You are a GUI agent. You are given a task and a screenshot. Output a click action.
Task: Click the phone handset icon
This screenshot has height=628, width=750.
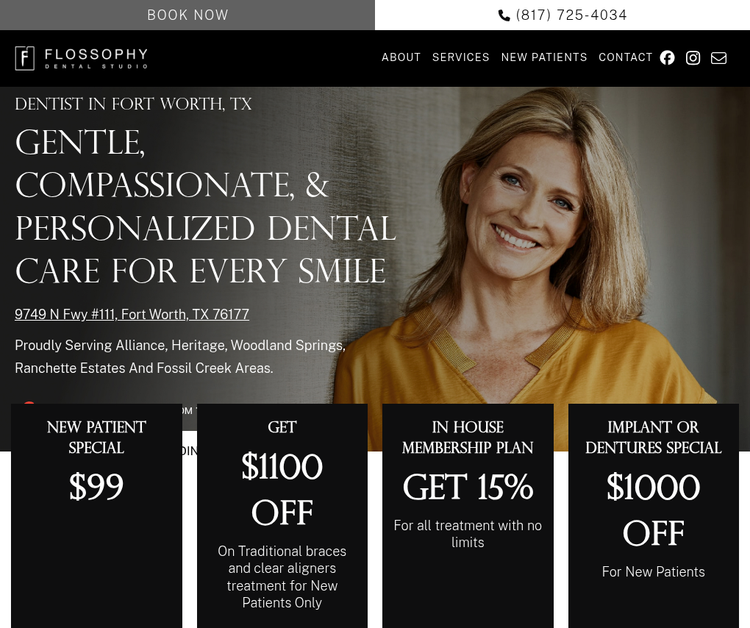pyautogui.click(x=504, y=16)
